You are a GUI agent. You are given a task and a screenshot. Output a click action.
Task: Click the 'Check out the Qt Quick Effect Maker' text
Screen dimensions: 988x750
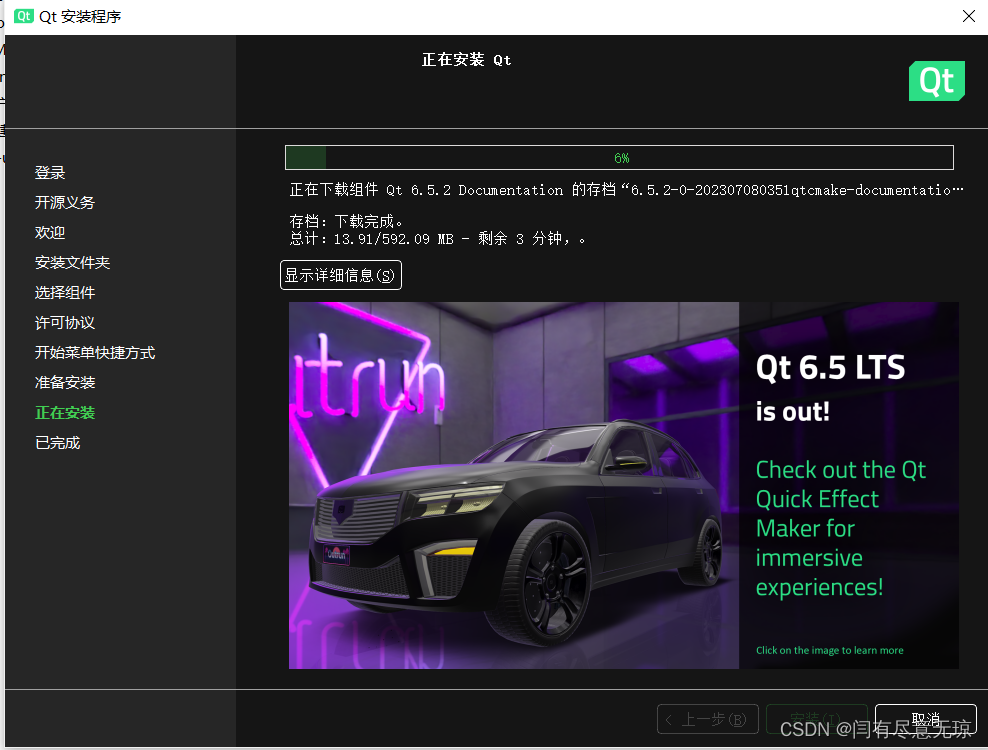pos(841,528)
